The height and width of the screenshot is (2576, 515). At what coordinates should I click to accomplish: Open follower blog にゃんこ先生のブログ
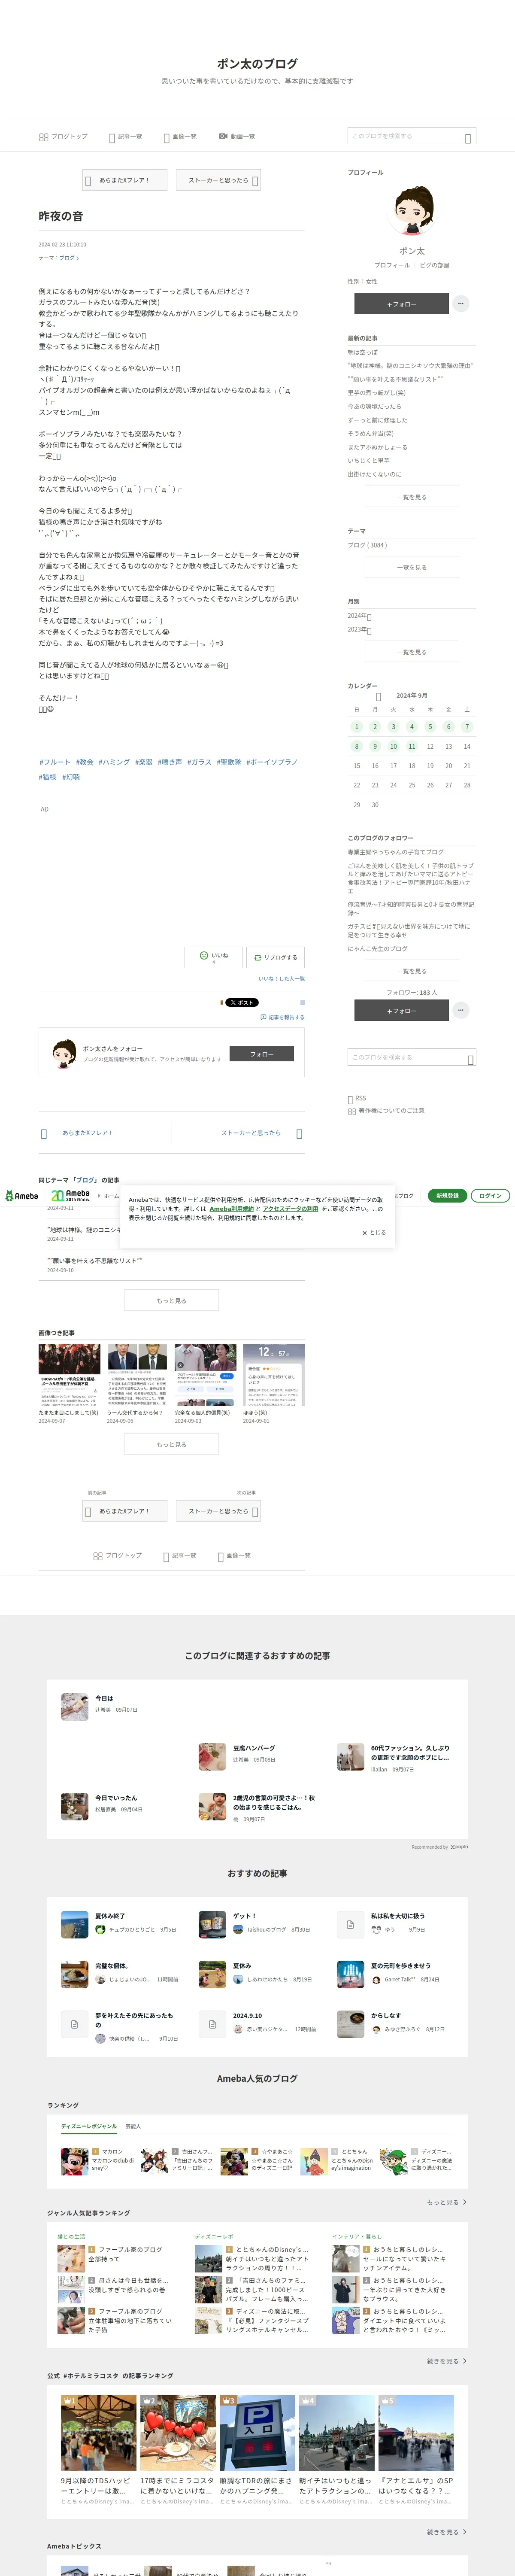[x=378, y=949]
